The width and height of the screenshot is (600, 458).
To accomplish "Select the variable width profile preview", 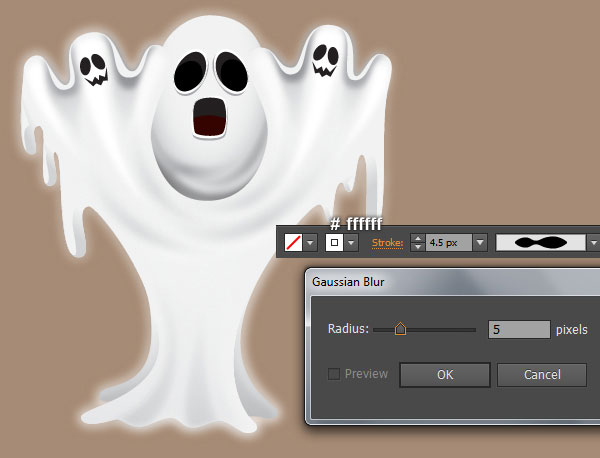I will click(541, 243).
